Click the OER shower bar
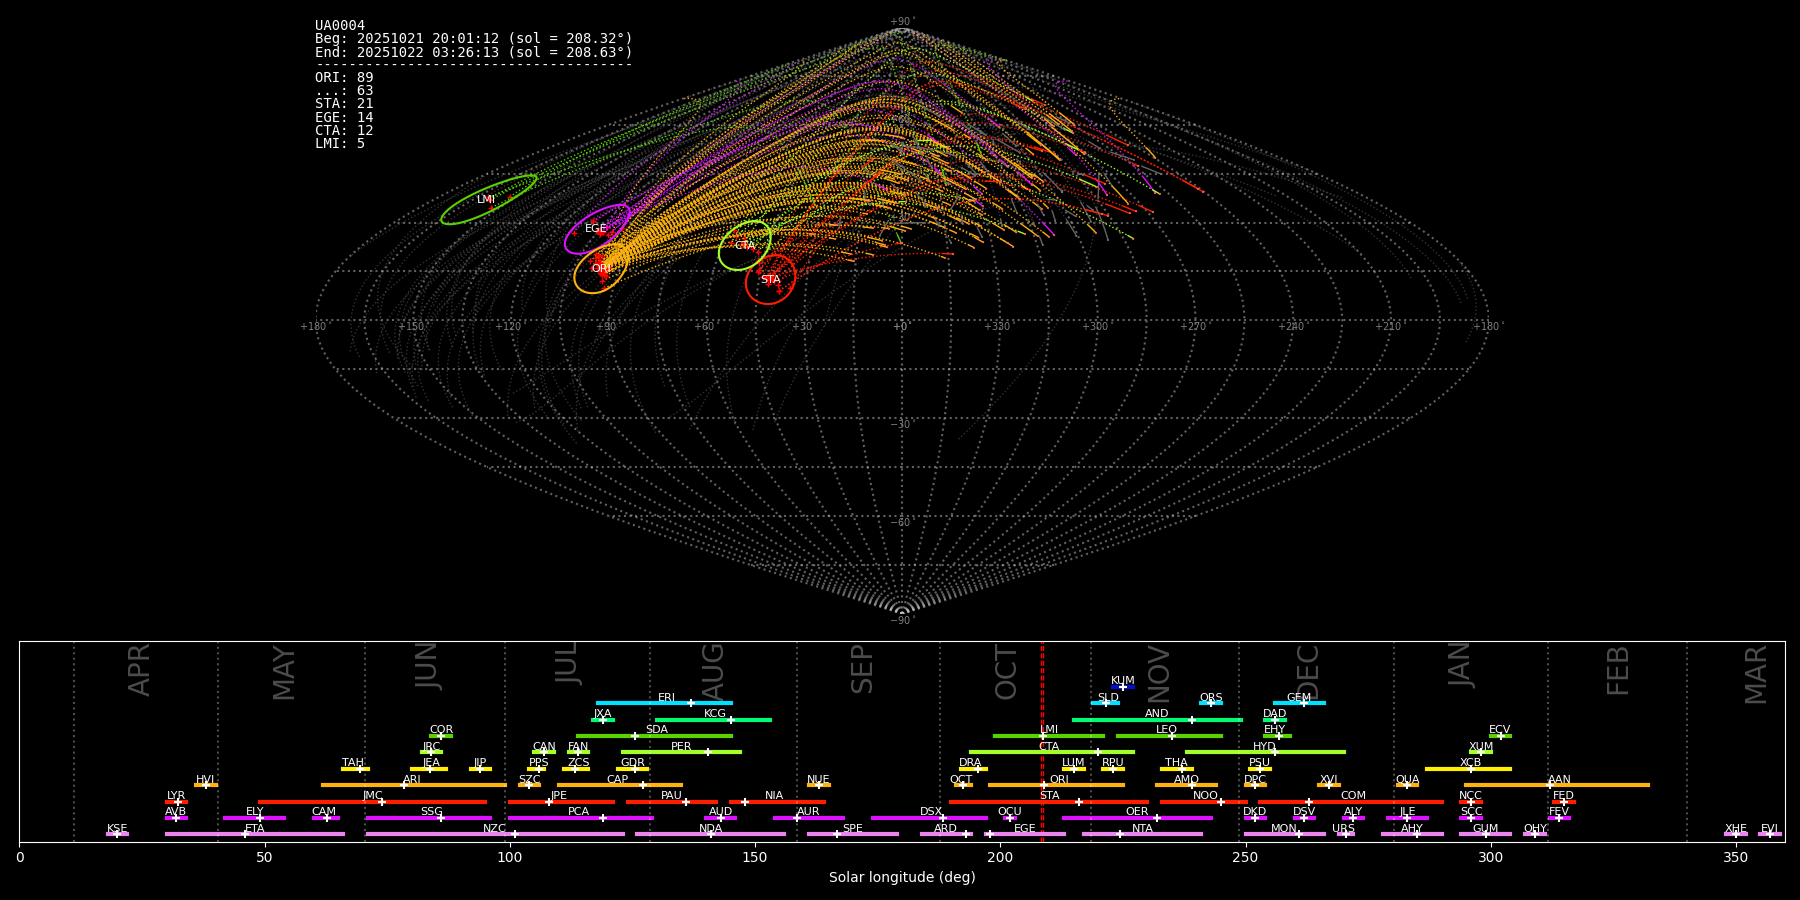 click(1137, 818)
